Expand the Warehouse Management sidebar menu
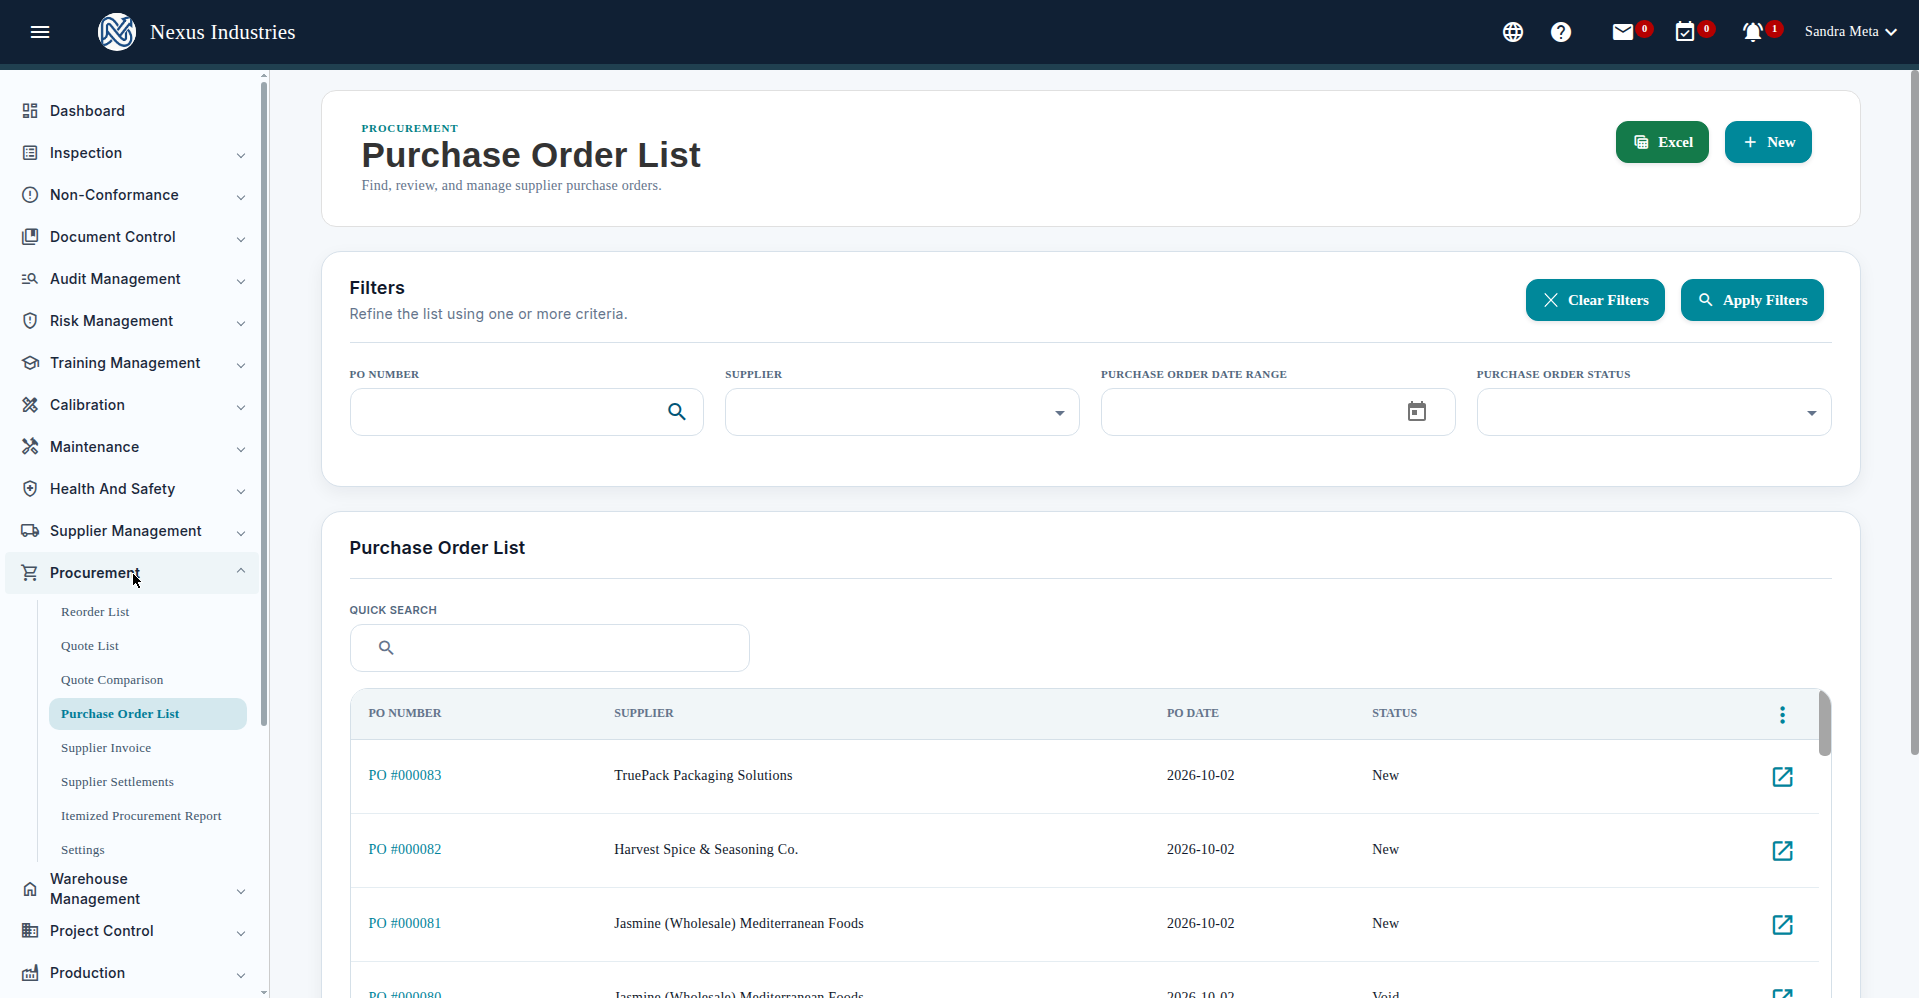 click(132, 889)
